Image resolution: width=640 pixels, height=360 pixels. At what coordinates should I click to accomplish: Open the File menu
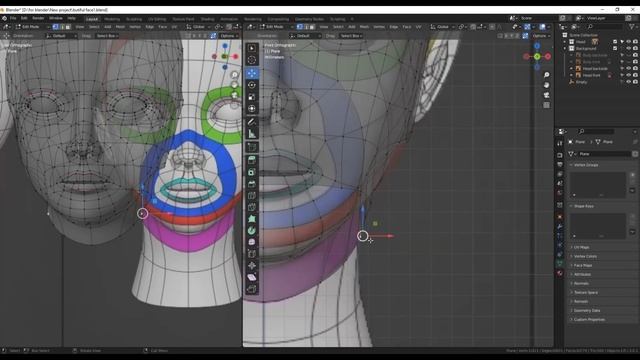[13, 18]
